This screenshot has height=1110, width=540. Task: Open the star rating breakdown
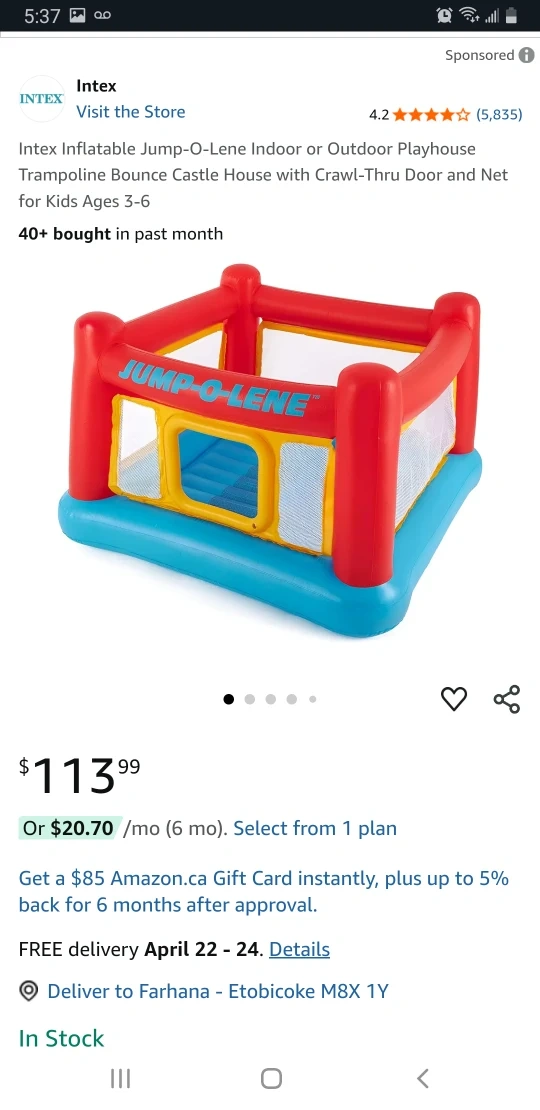pos(430,115)
